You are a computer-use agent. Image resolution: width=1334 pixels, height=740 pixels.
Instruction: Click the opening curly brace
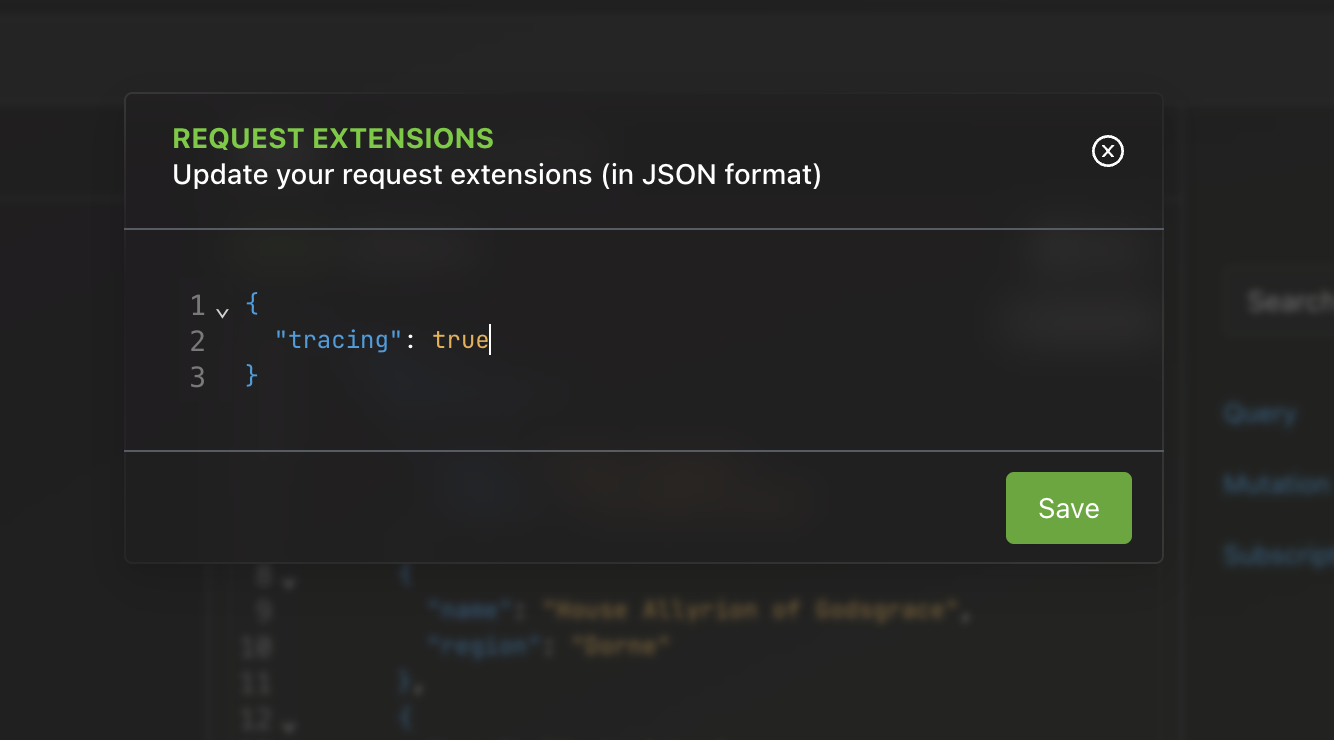pyautogui.click(x=251, y=303)
